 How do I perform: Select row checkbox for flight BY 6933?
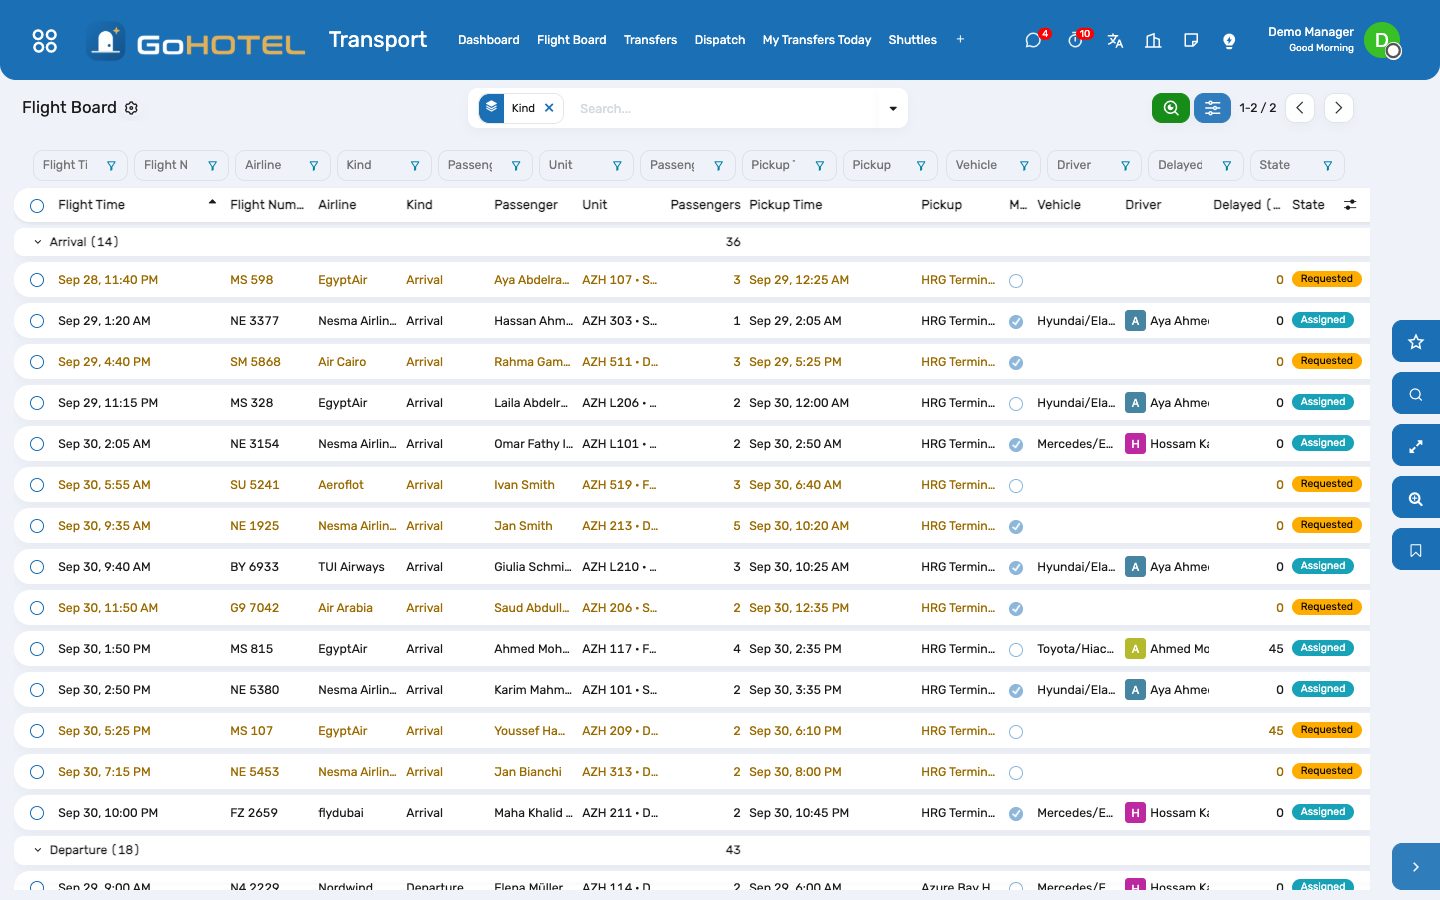[x=37, y=568]
